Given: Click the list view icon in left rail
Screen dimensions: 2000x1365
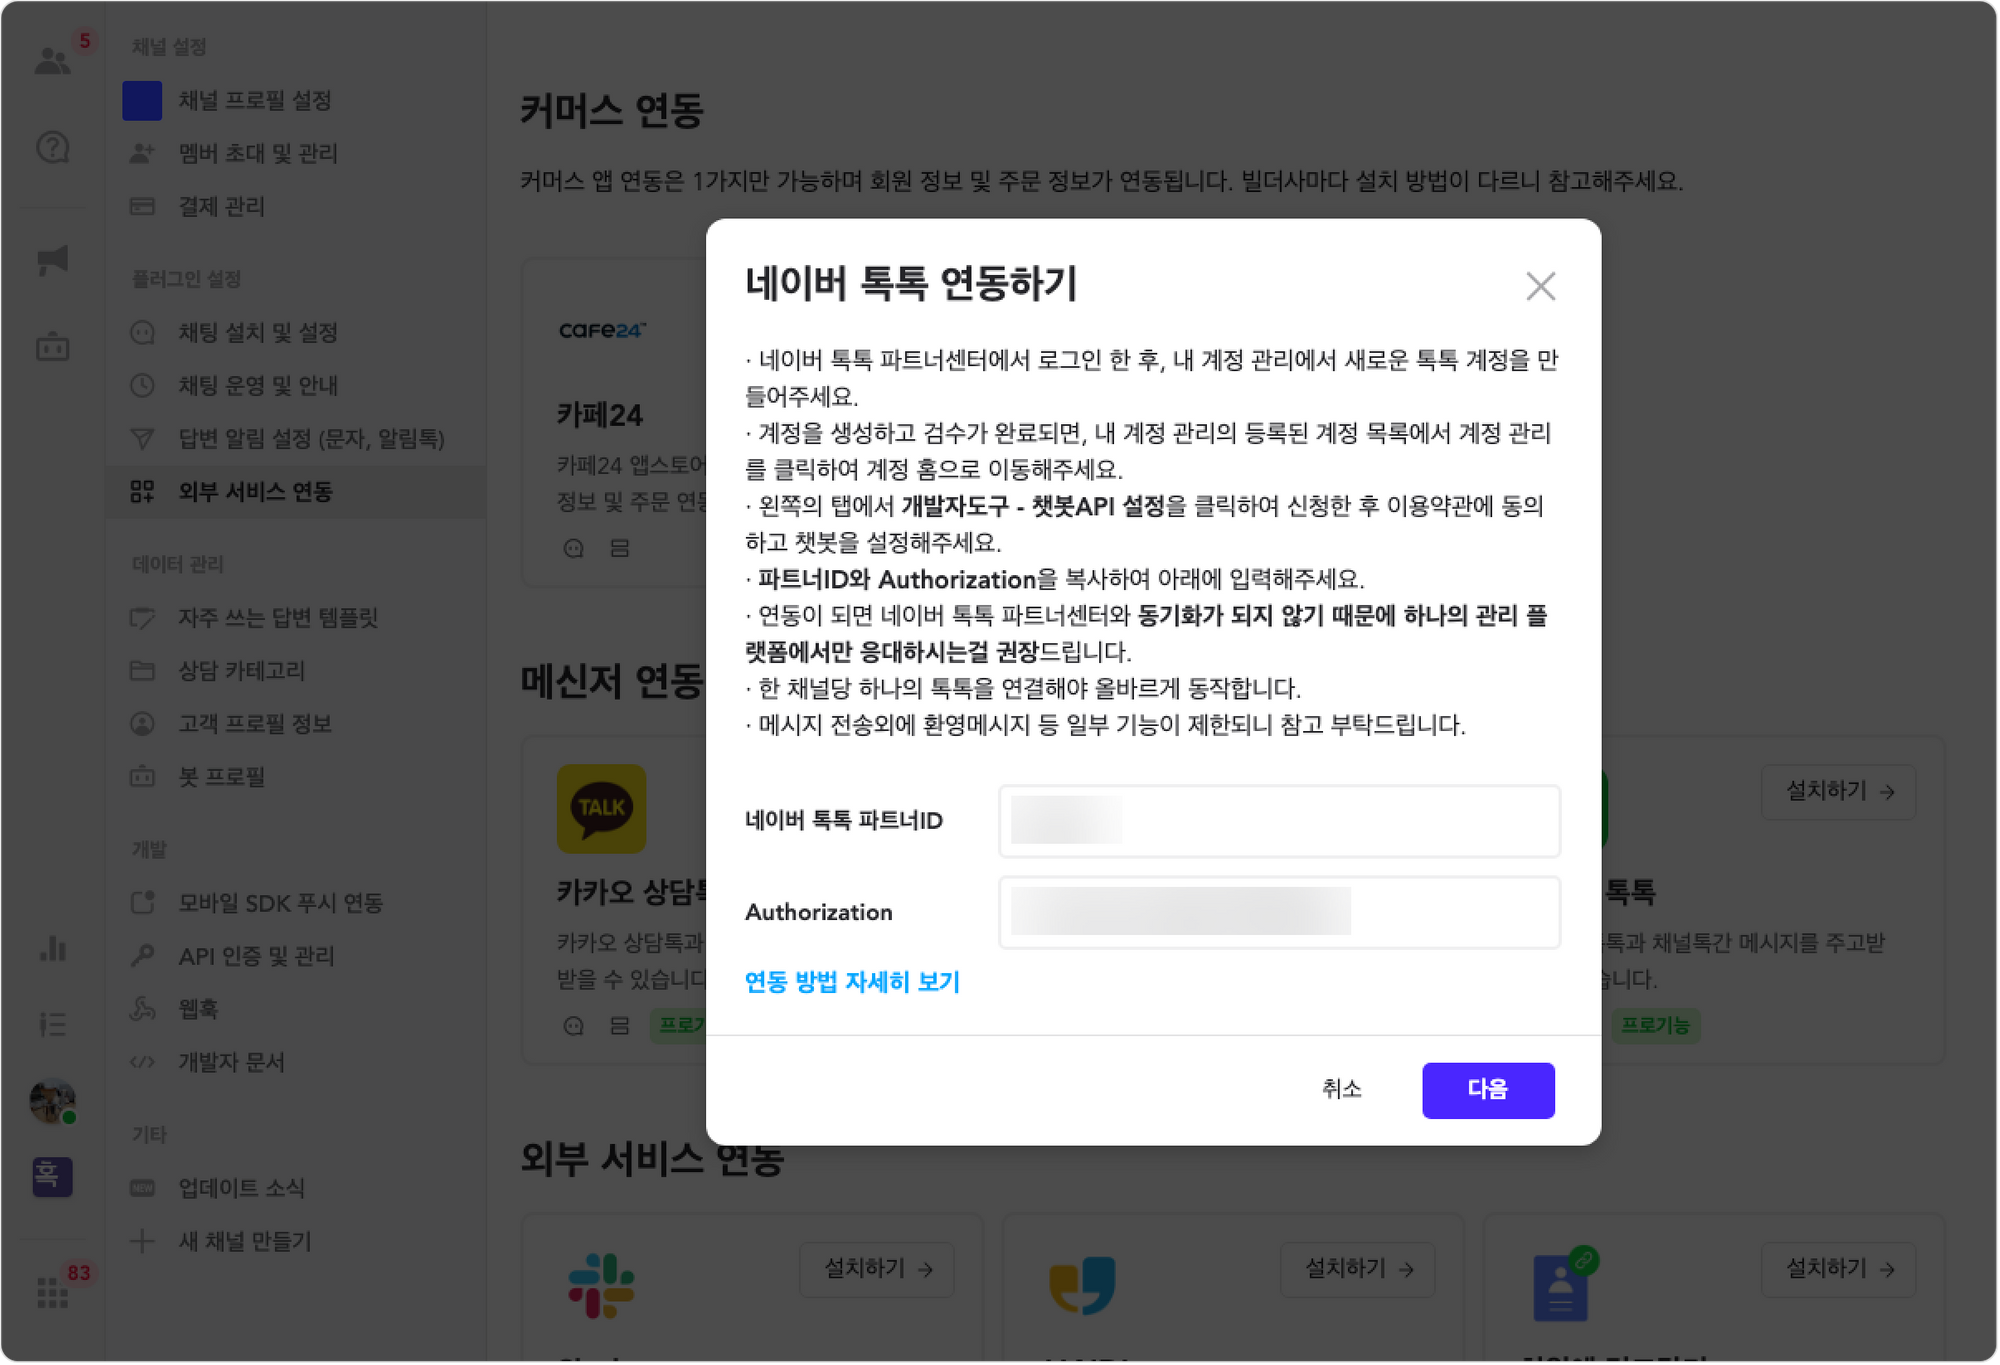Looking at the screenshot, I should (52, 1024).
